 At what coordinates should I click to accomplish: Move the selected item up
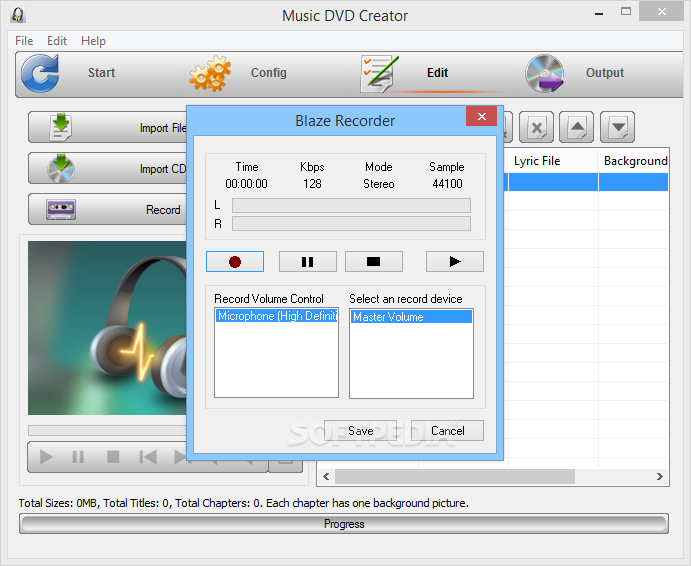click(577, 127)
